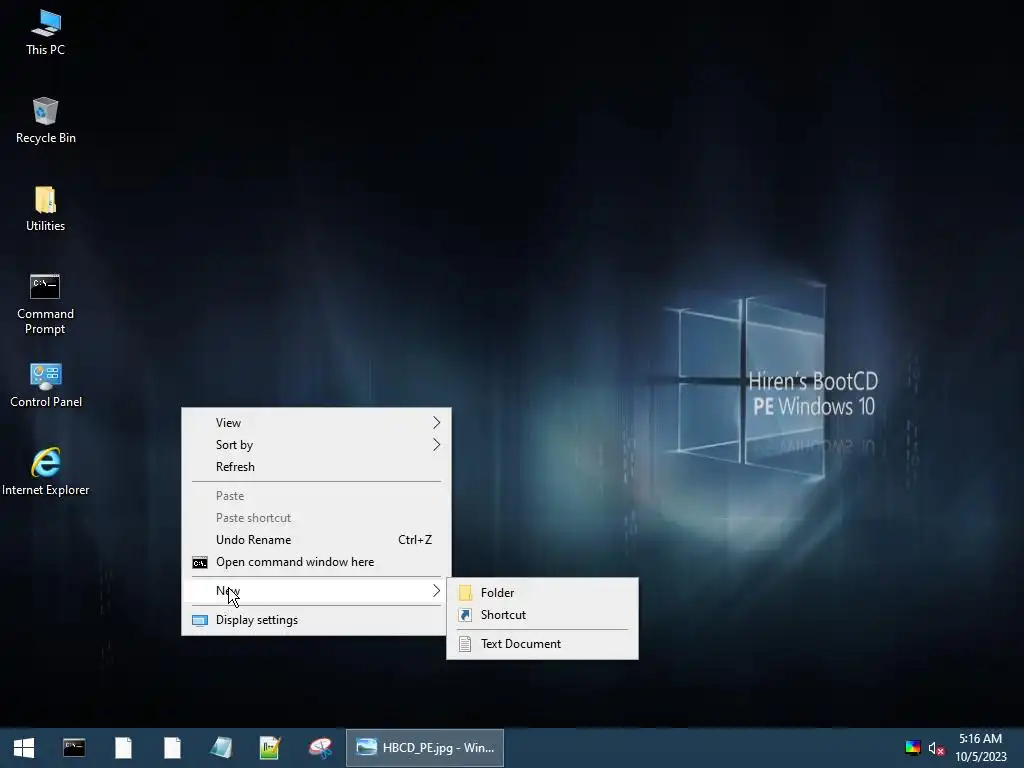Click the Shortcut icon in the New submenu

(465, 615)
